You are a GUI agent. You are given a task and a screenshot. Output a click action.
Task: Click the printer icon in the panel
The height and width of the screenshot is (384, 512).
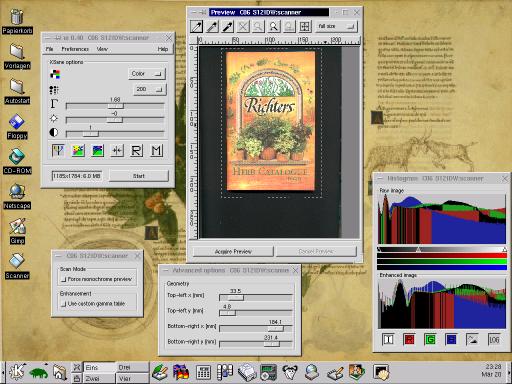tap(247, 372)
